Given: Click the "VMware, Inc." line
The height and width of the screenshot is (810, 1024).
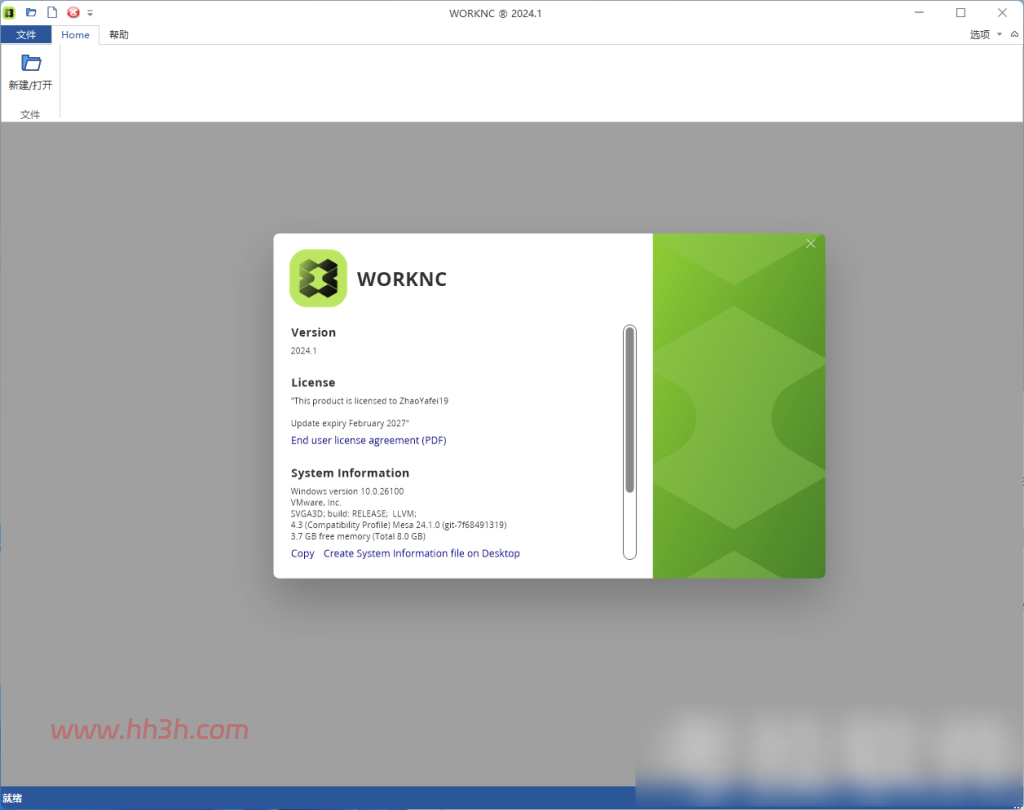Looking at the screenshot, I should (x=316, y=502).
